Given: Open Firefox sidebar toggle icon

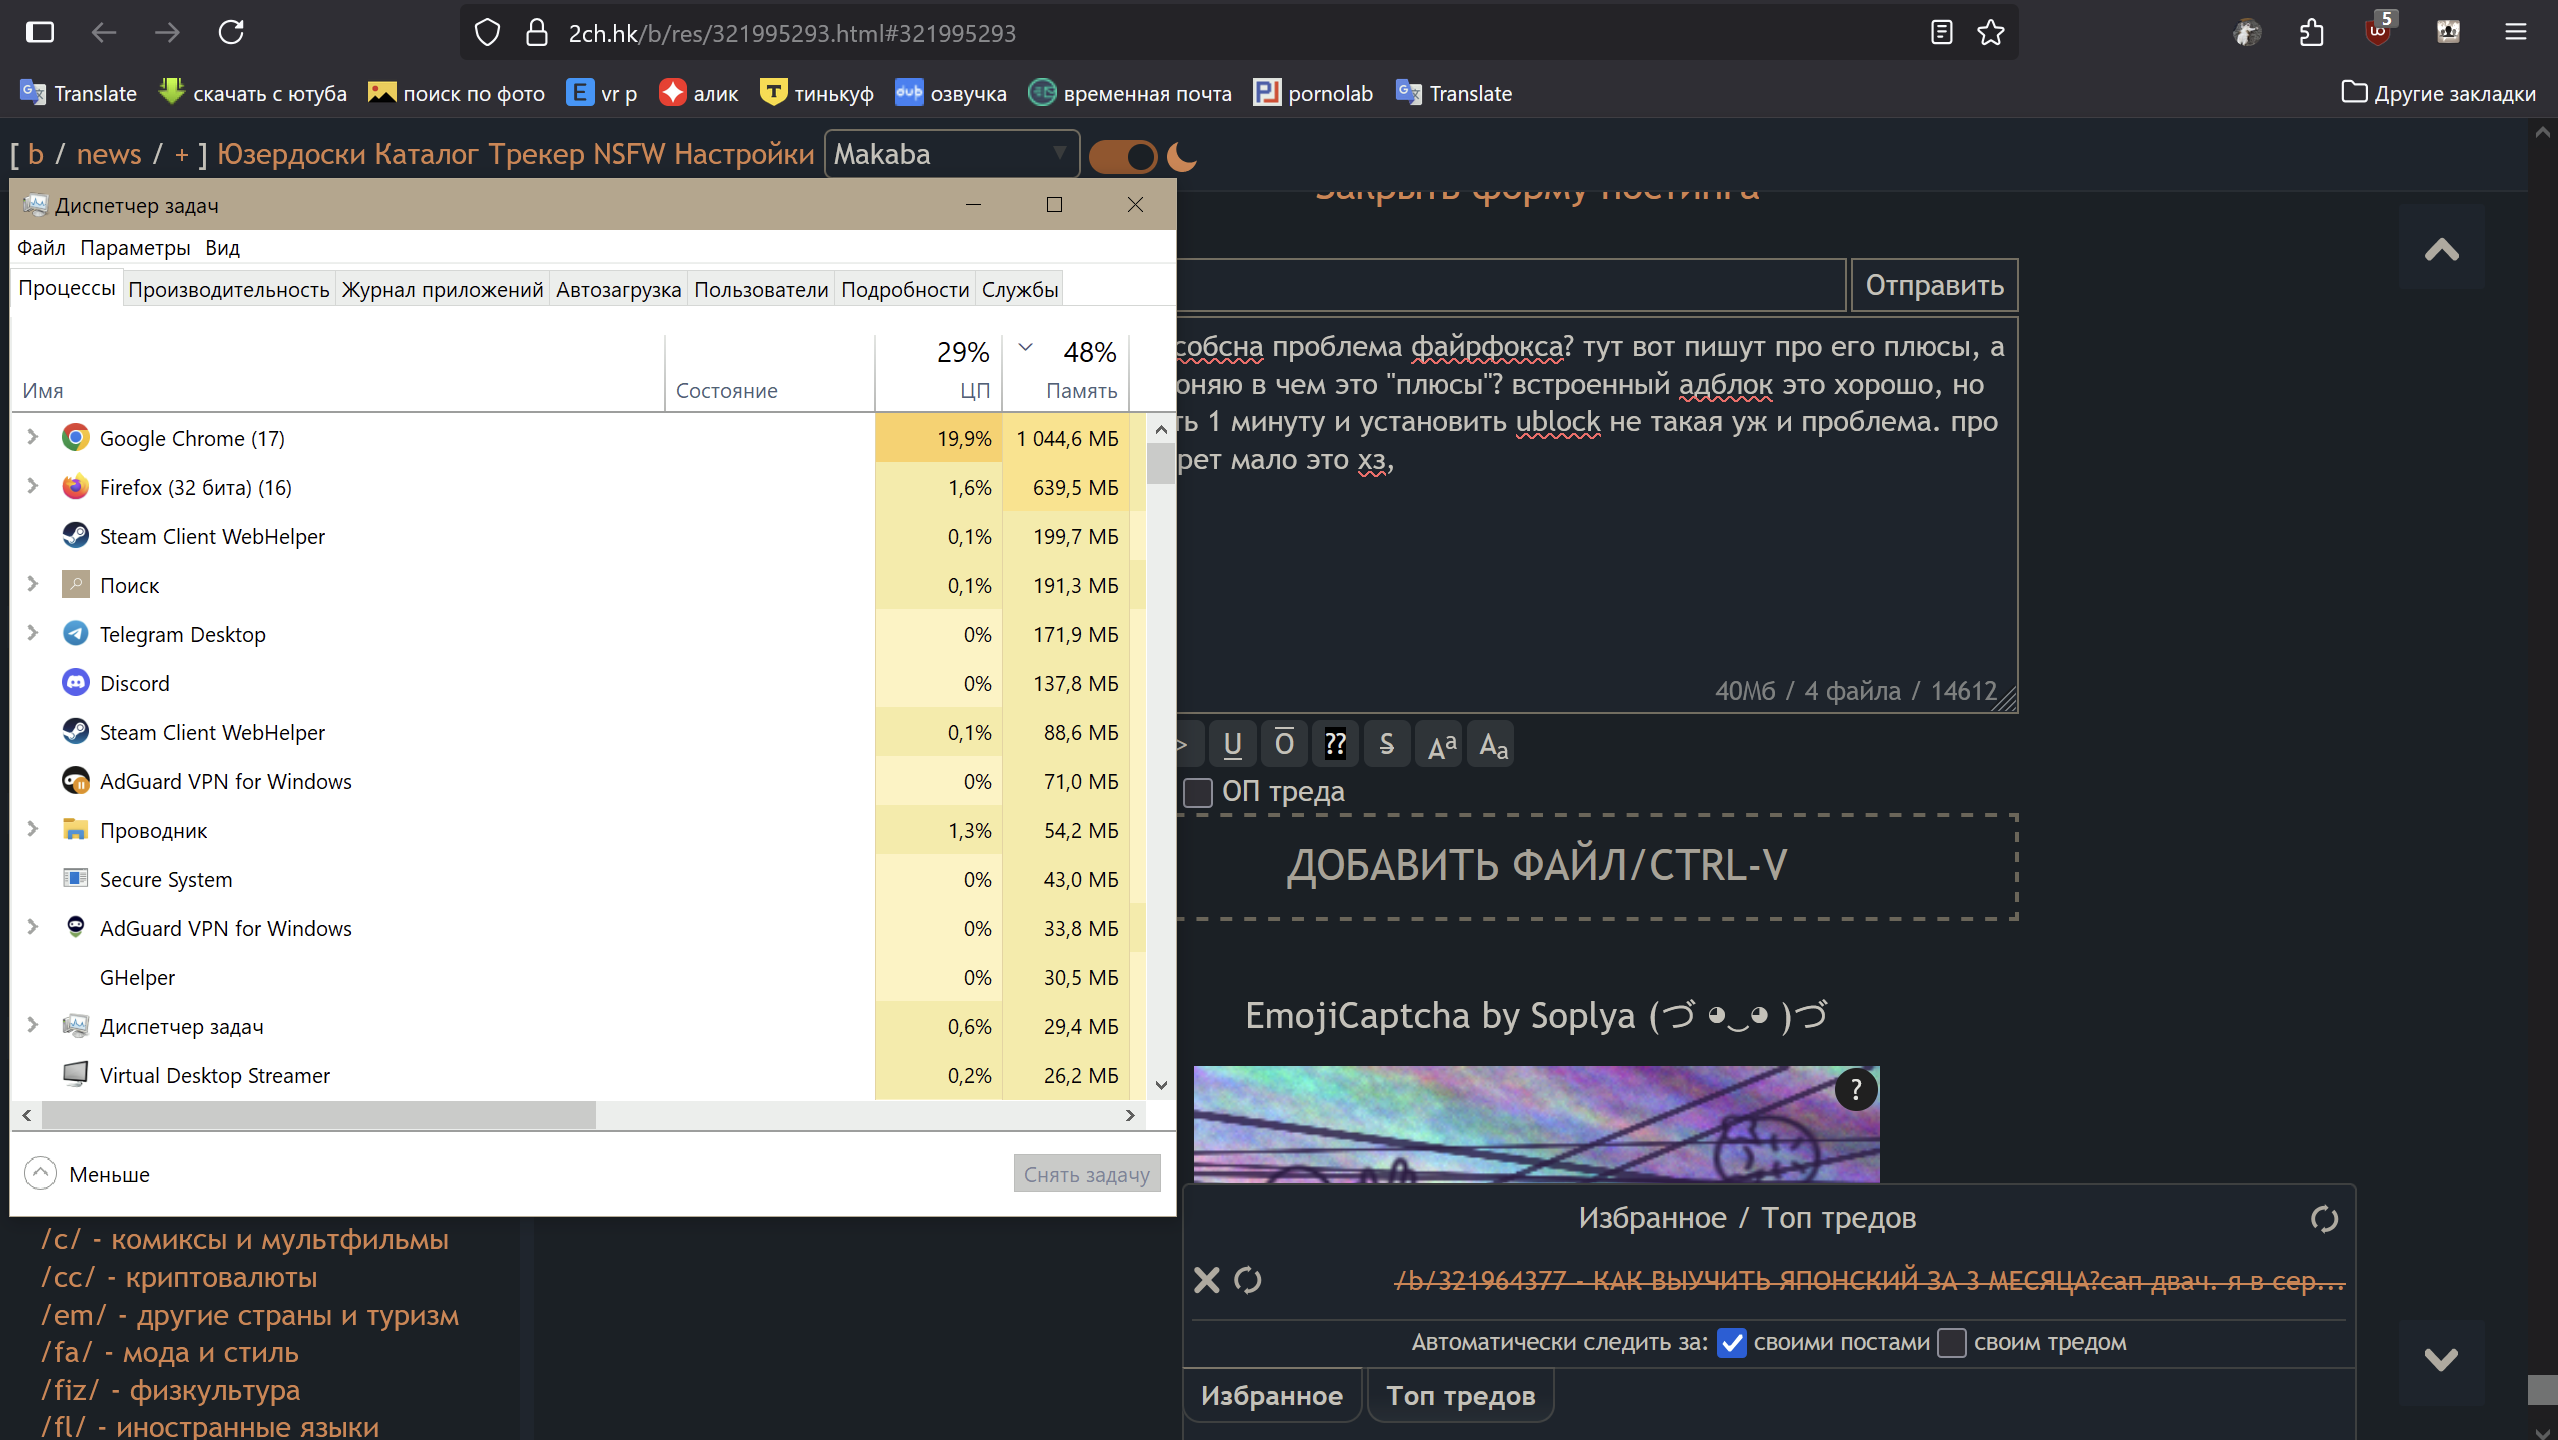Looking at the screenshot, I should (x=40, y=32).
